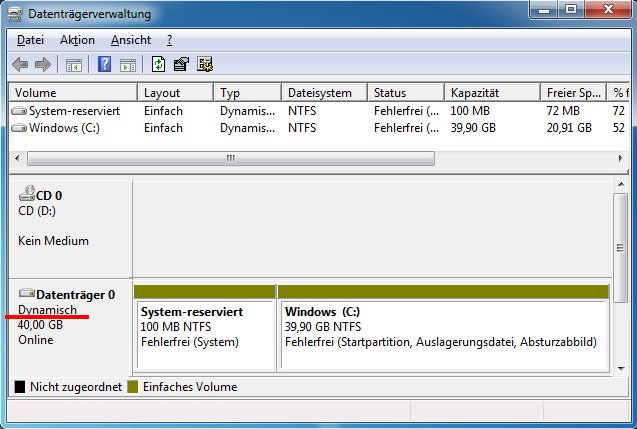Click the settings list toolbar icon
This screenshot has height=429, width=637.
(x=205, y=64)
